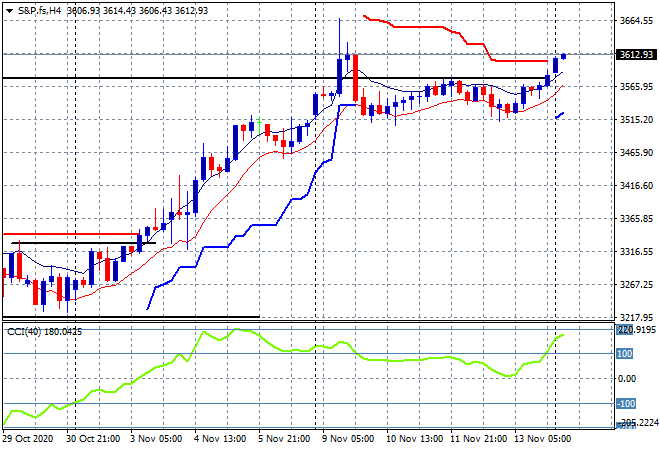This screenshot has width=660, height=450.
Task: Click the CCI(40) 180.0425 indicator label
Action: [44, 332]
